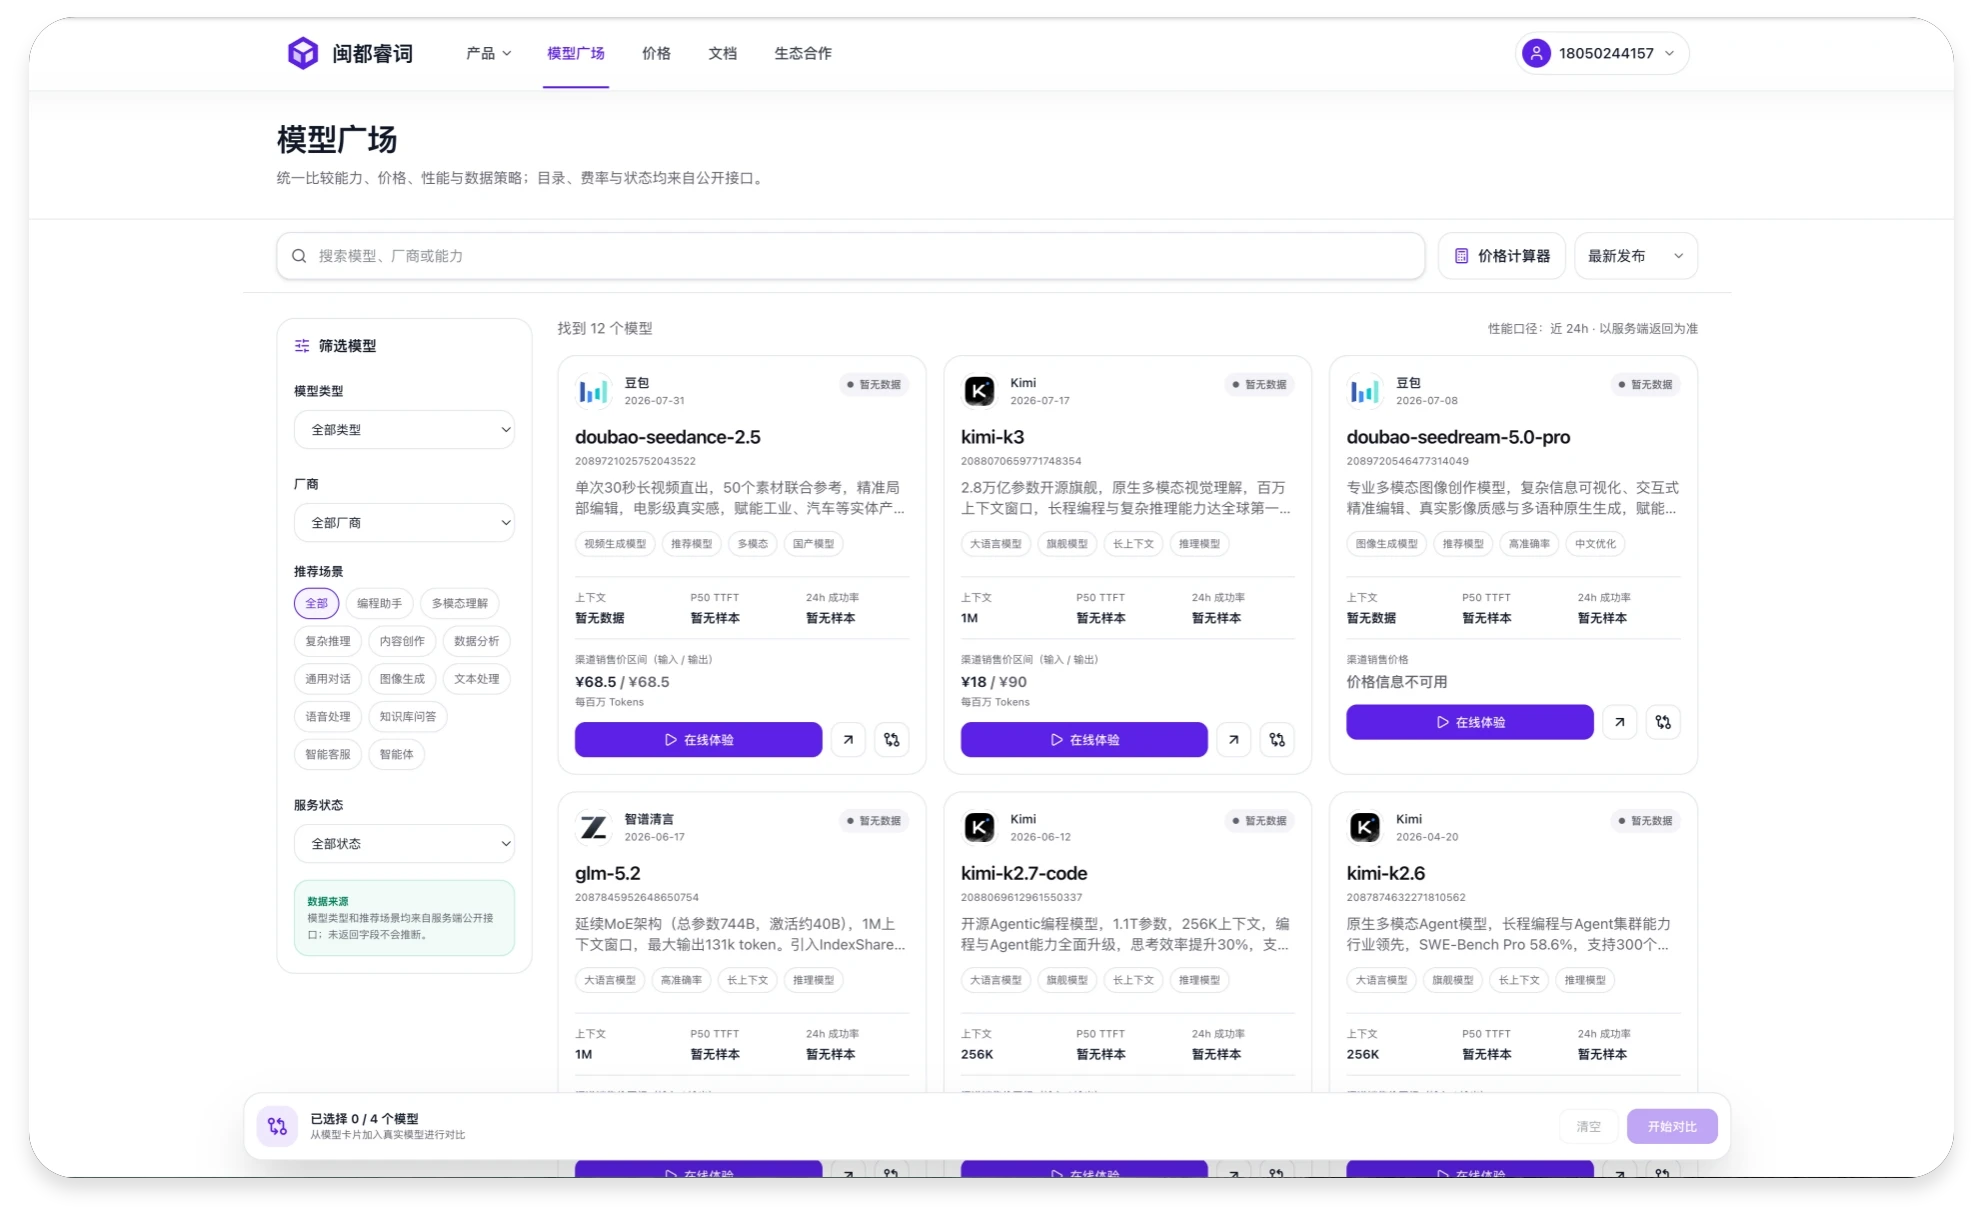Image resolution: width=1983 pixels, height=1219 pixels.
Task: Click the 图像生成模型 tag on doubao-seedream-5.0-pro
Action: coord(1387,544)
